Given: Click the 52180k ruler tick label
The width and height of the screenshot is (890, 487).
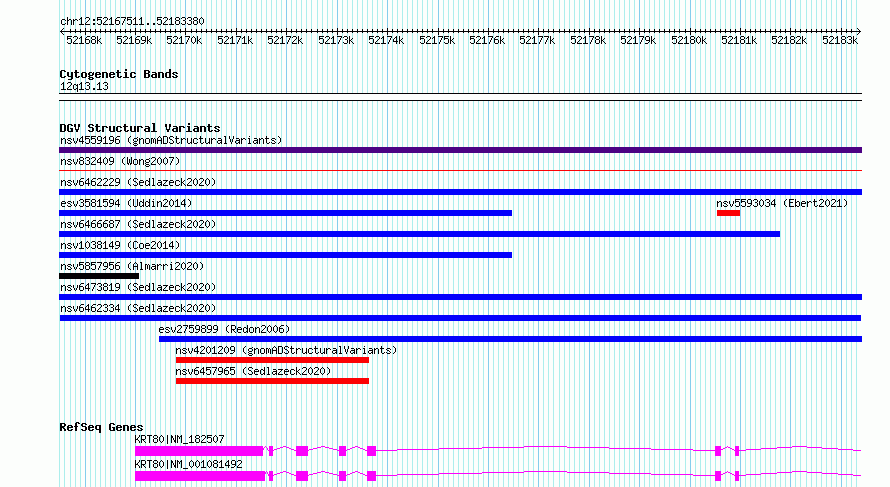Looking at the screenshot, I should (x=689, y=40).
